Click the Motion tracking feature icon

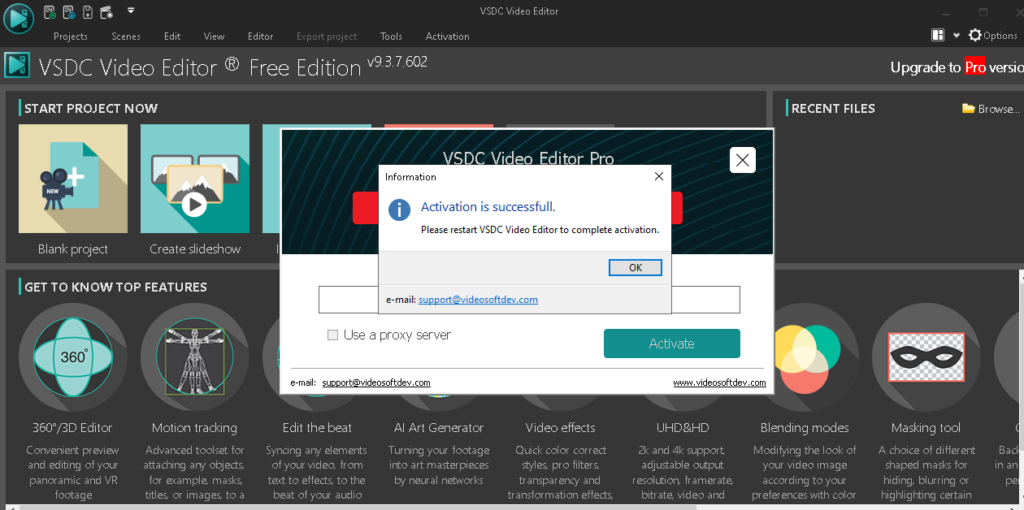[195, 357]
